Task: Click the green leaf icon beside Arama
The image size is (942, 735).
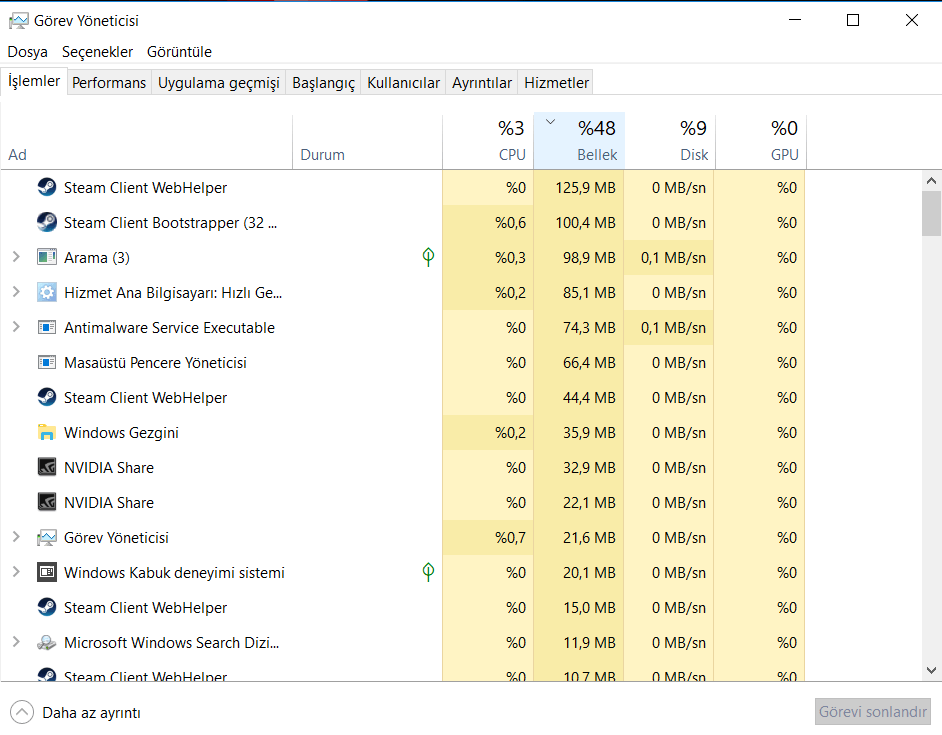Action: (x=428, y=257)
